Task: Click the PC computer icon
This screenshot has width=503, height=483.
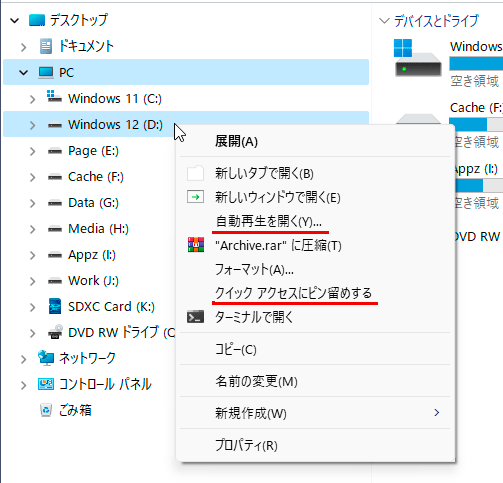Action: click(46, 73)
